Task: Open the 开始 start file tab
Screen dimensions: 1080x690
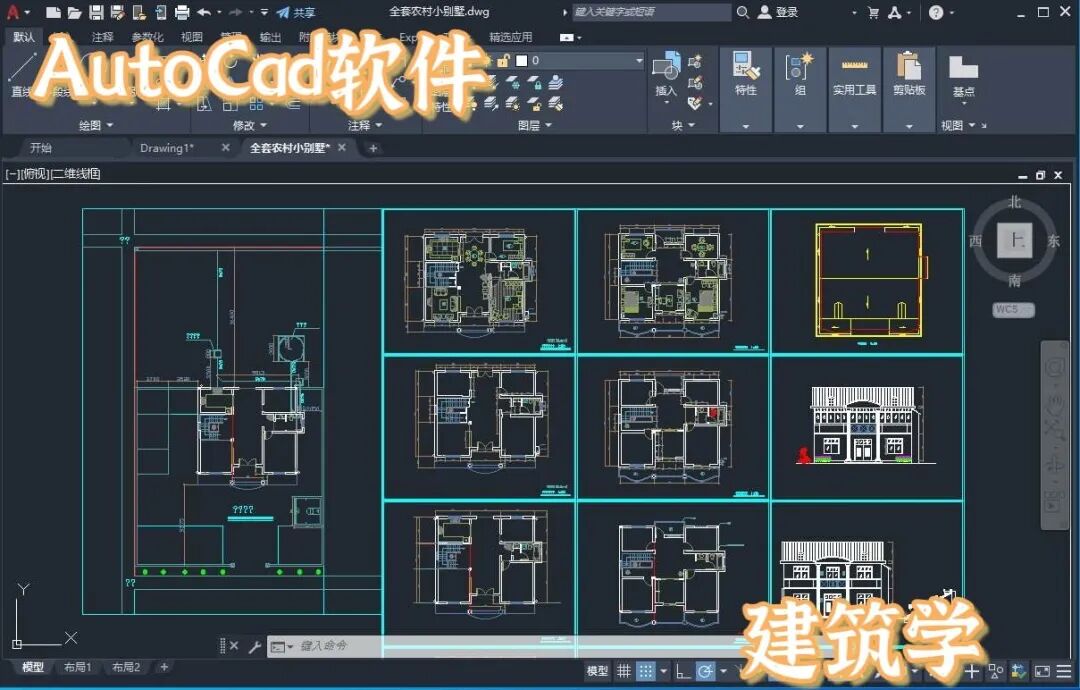Action: click(x=41, y=148)
